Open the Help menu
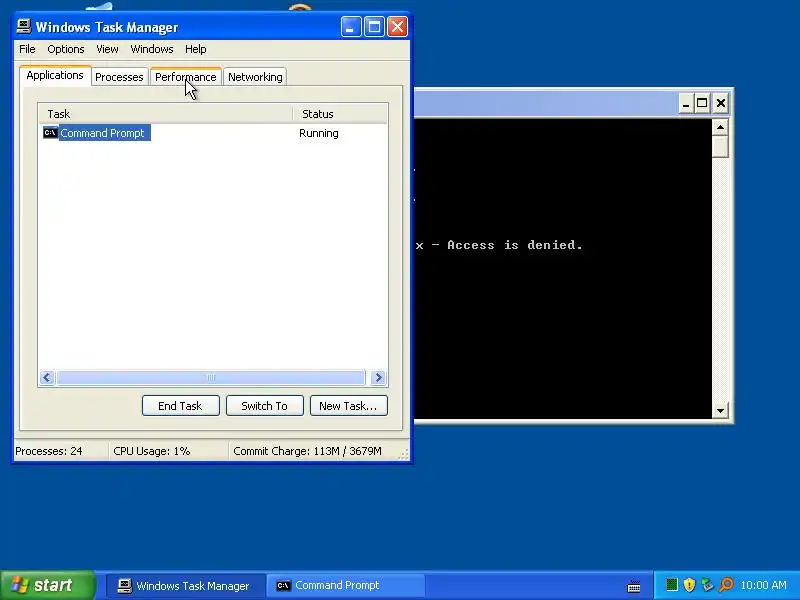800x600 pixels. [195, 49]
